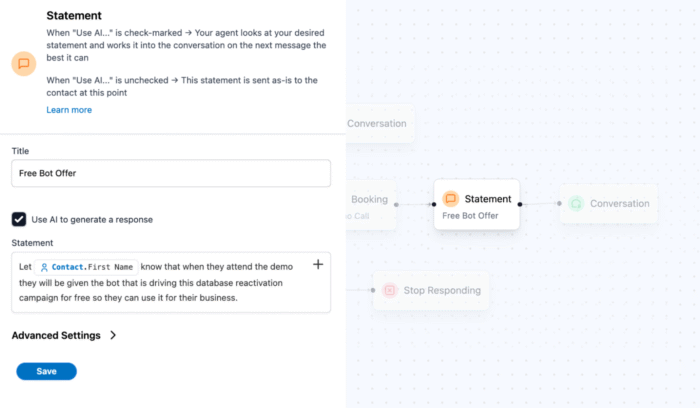Uncheck Use AI to generate a response
700x408 pixels.
[19, 219]
